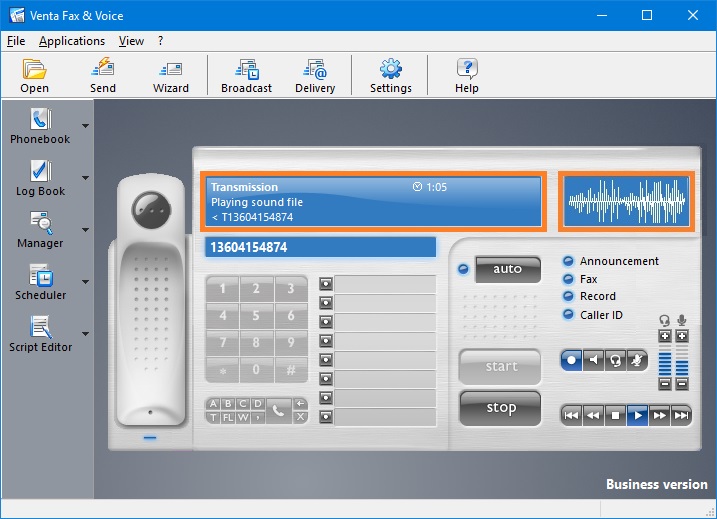717x519 pixels.
Task: Expand the Log Book dropdown arrow
Action: click(x=86, y=178)
